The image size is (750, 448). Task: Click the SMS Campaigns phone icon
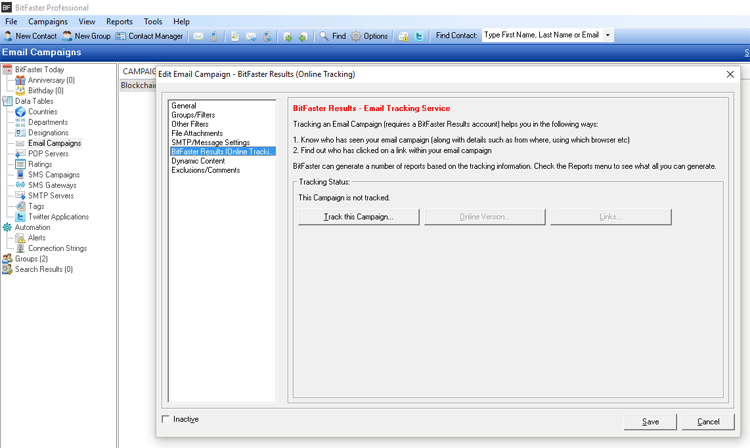click(x=20, y=175)
